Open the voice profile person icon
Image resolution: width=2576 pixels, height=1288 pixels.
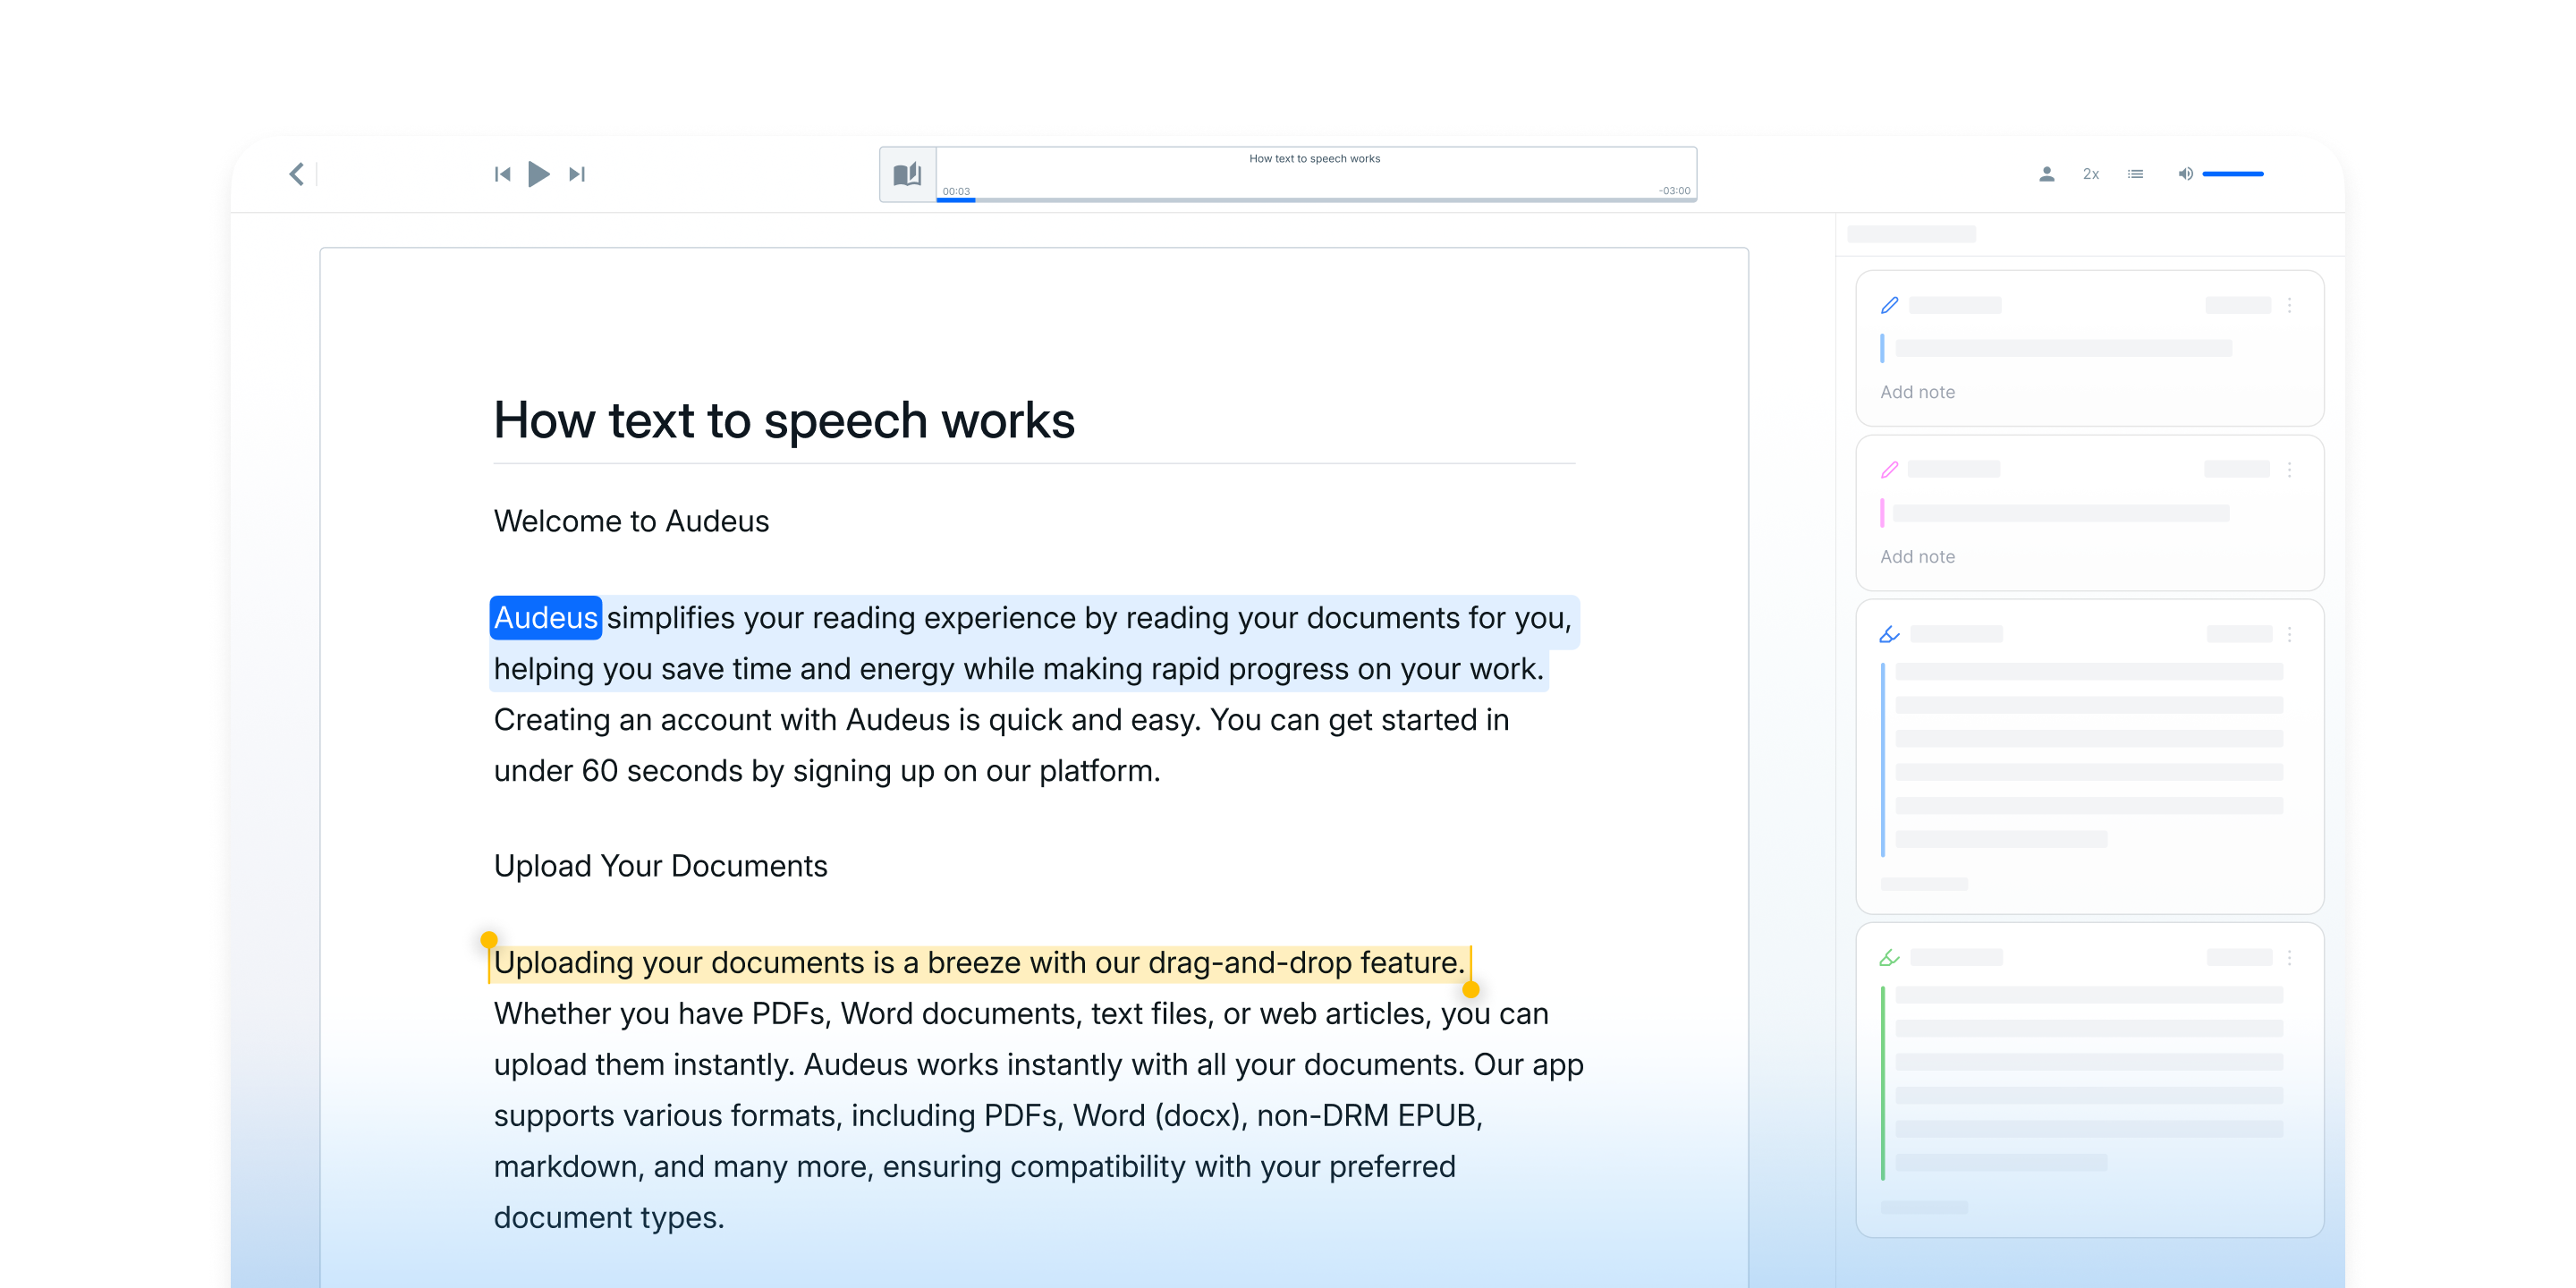tap(2046, 174)
